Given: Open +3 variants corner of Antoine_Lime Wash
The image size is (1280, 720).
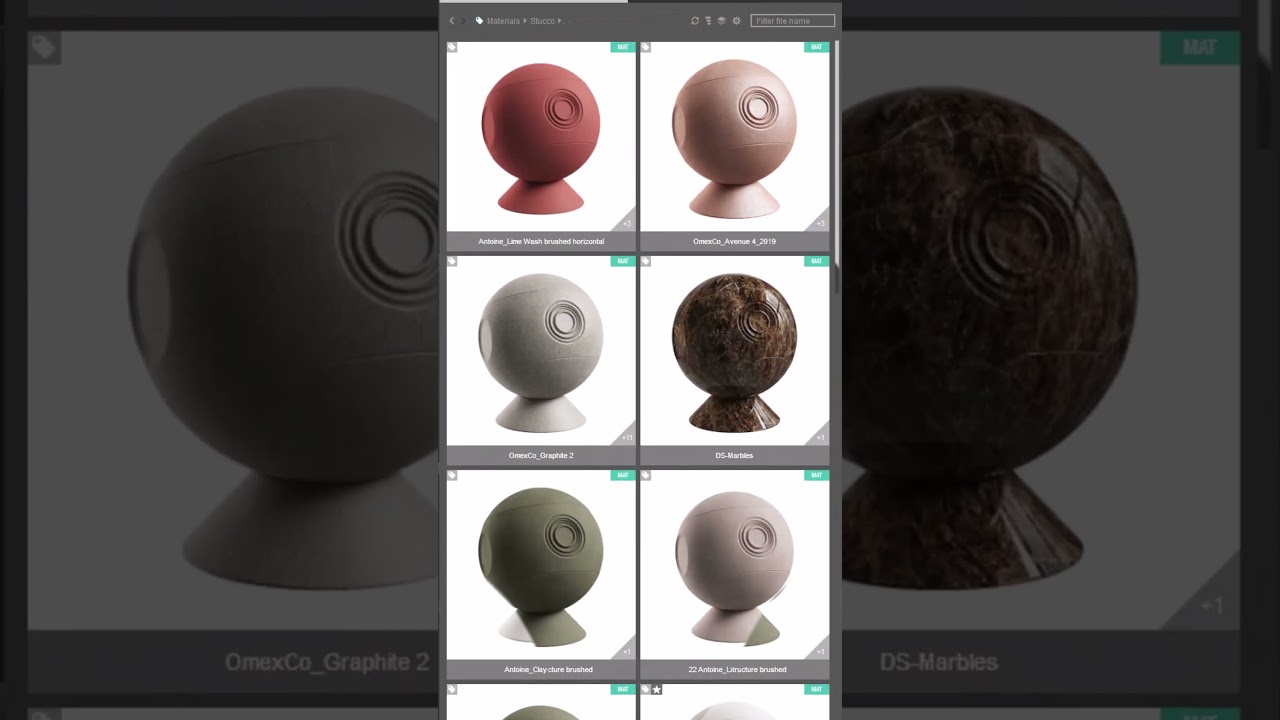Looking at the screenshot, I should (626, 222).
